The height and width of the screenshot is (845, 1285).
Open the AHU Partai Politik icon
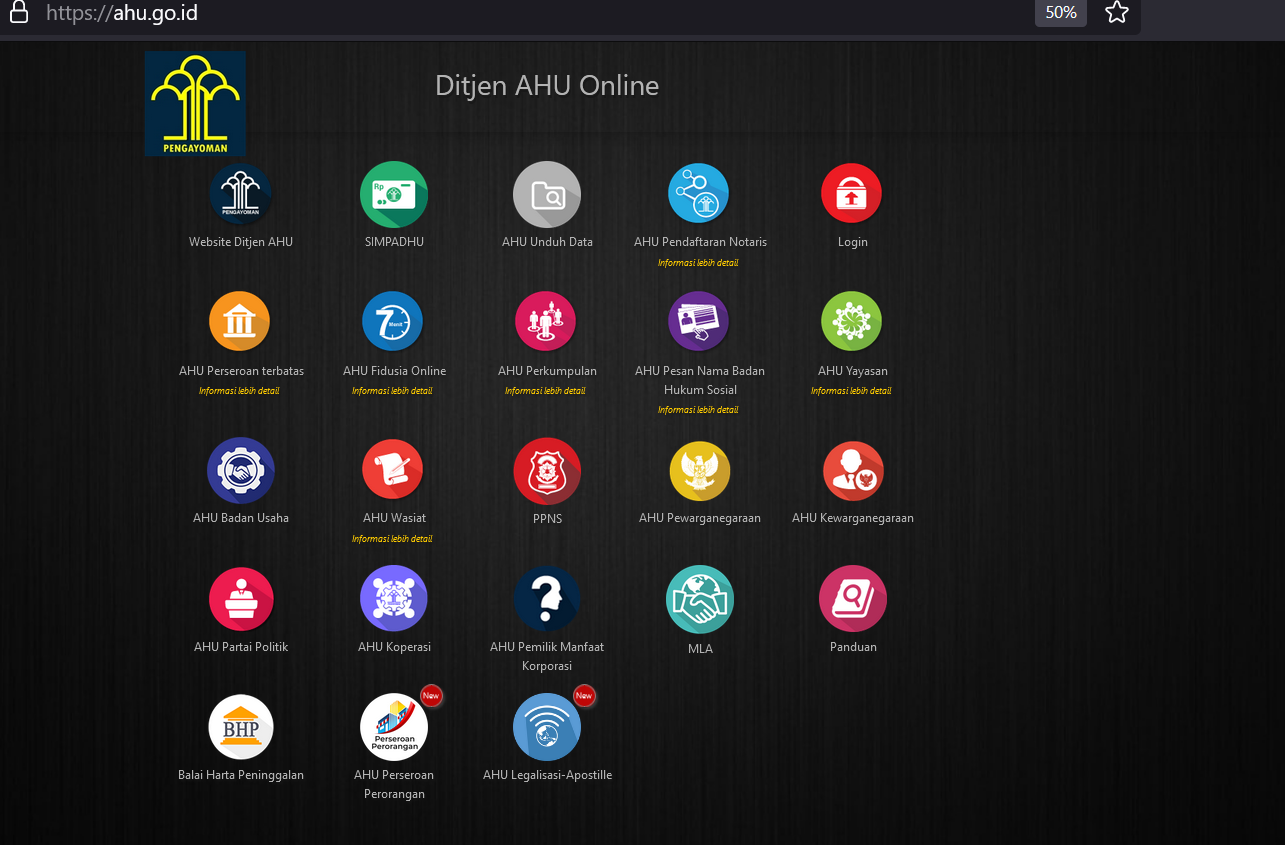pyautogui.click(x=241, y=599)
